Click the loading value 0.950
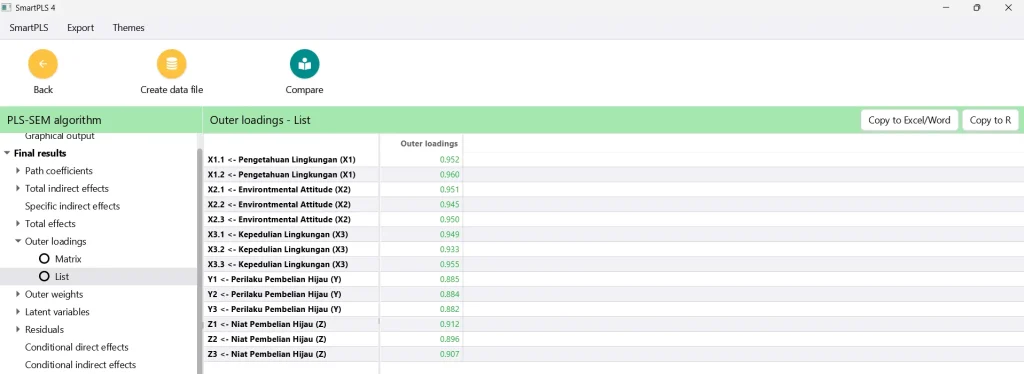Viewport: 1024px width, 374px height. click(x=449, y=219)
